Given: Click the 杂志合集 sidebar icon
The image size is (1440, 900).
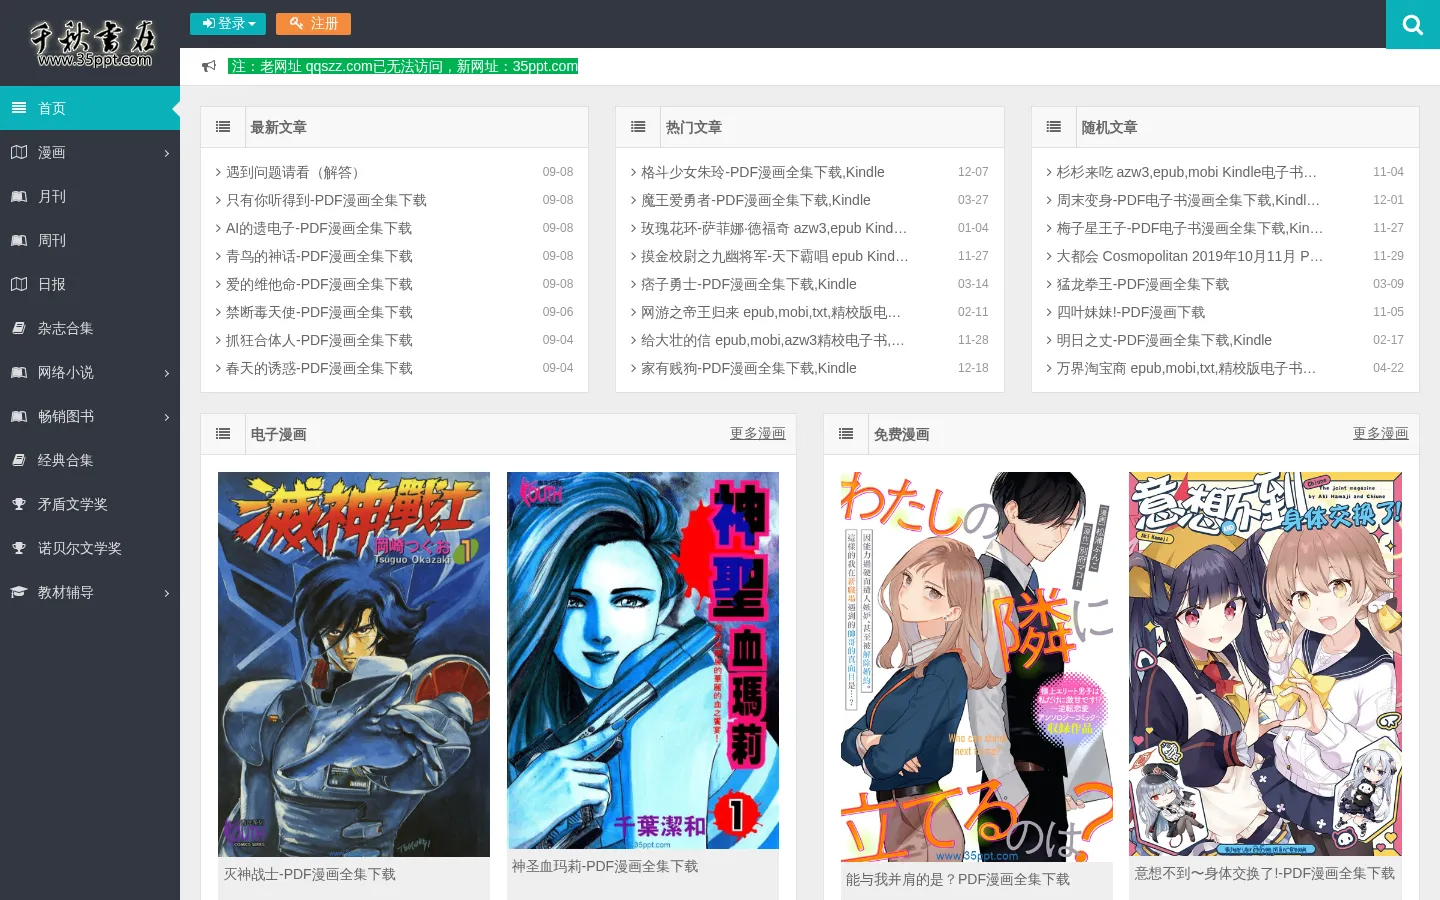Looking at the screenshot, I should coord(19,328).
